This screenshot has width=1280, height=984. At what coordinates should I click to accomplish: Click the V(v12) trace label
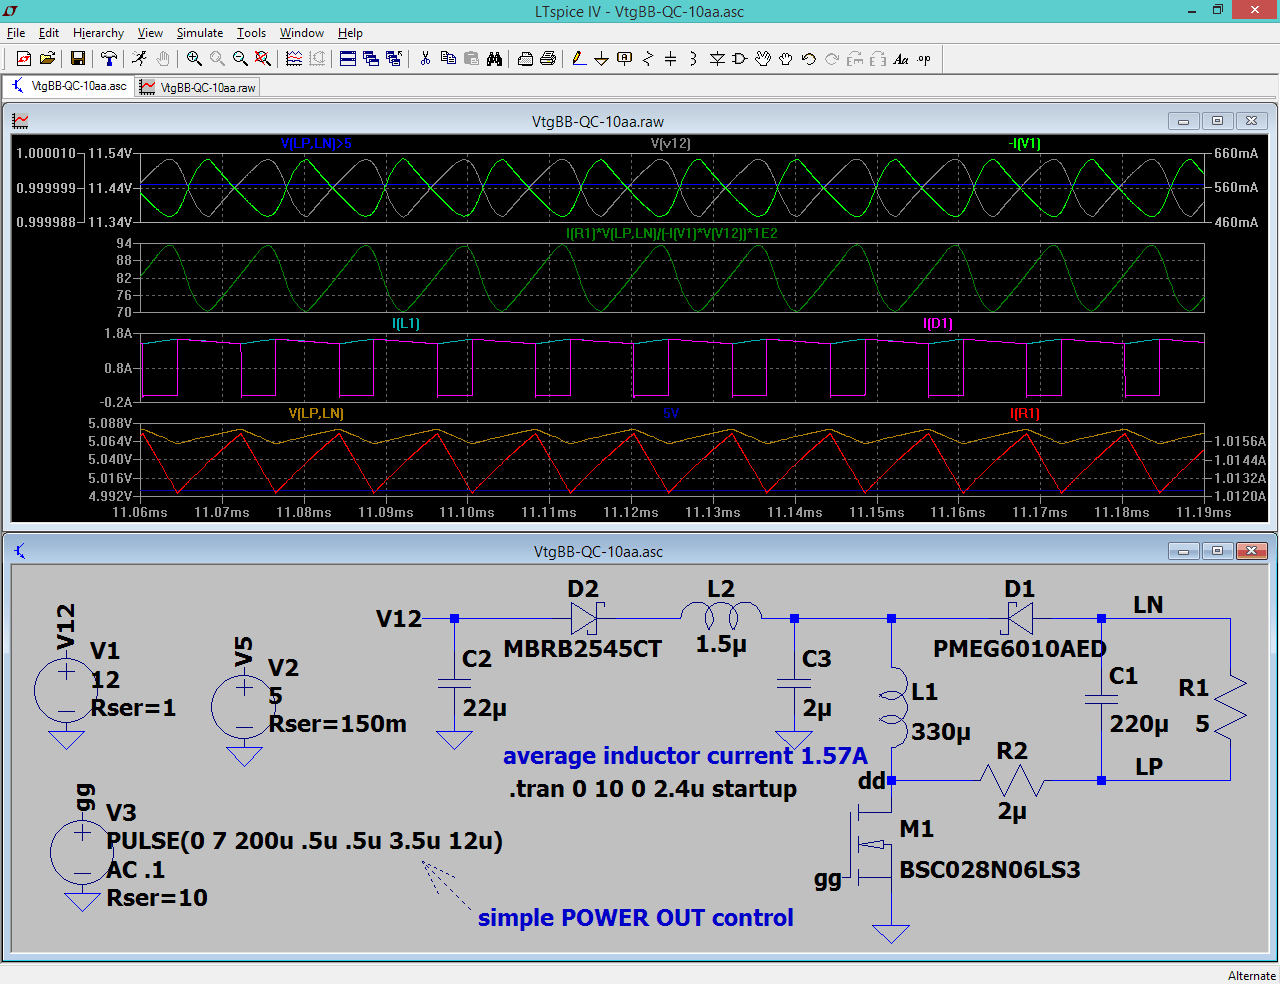coord(670,143)
